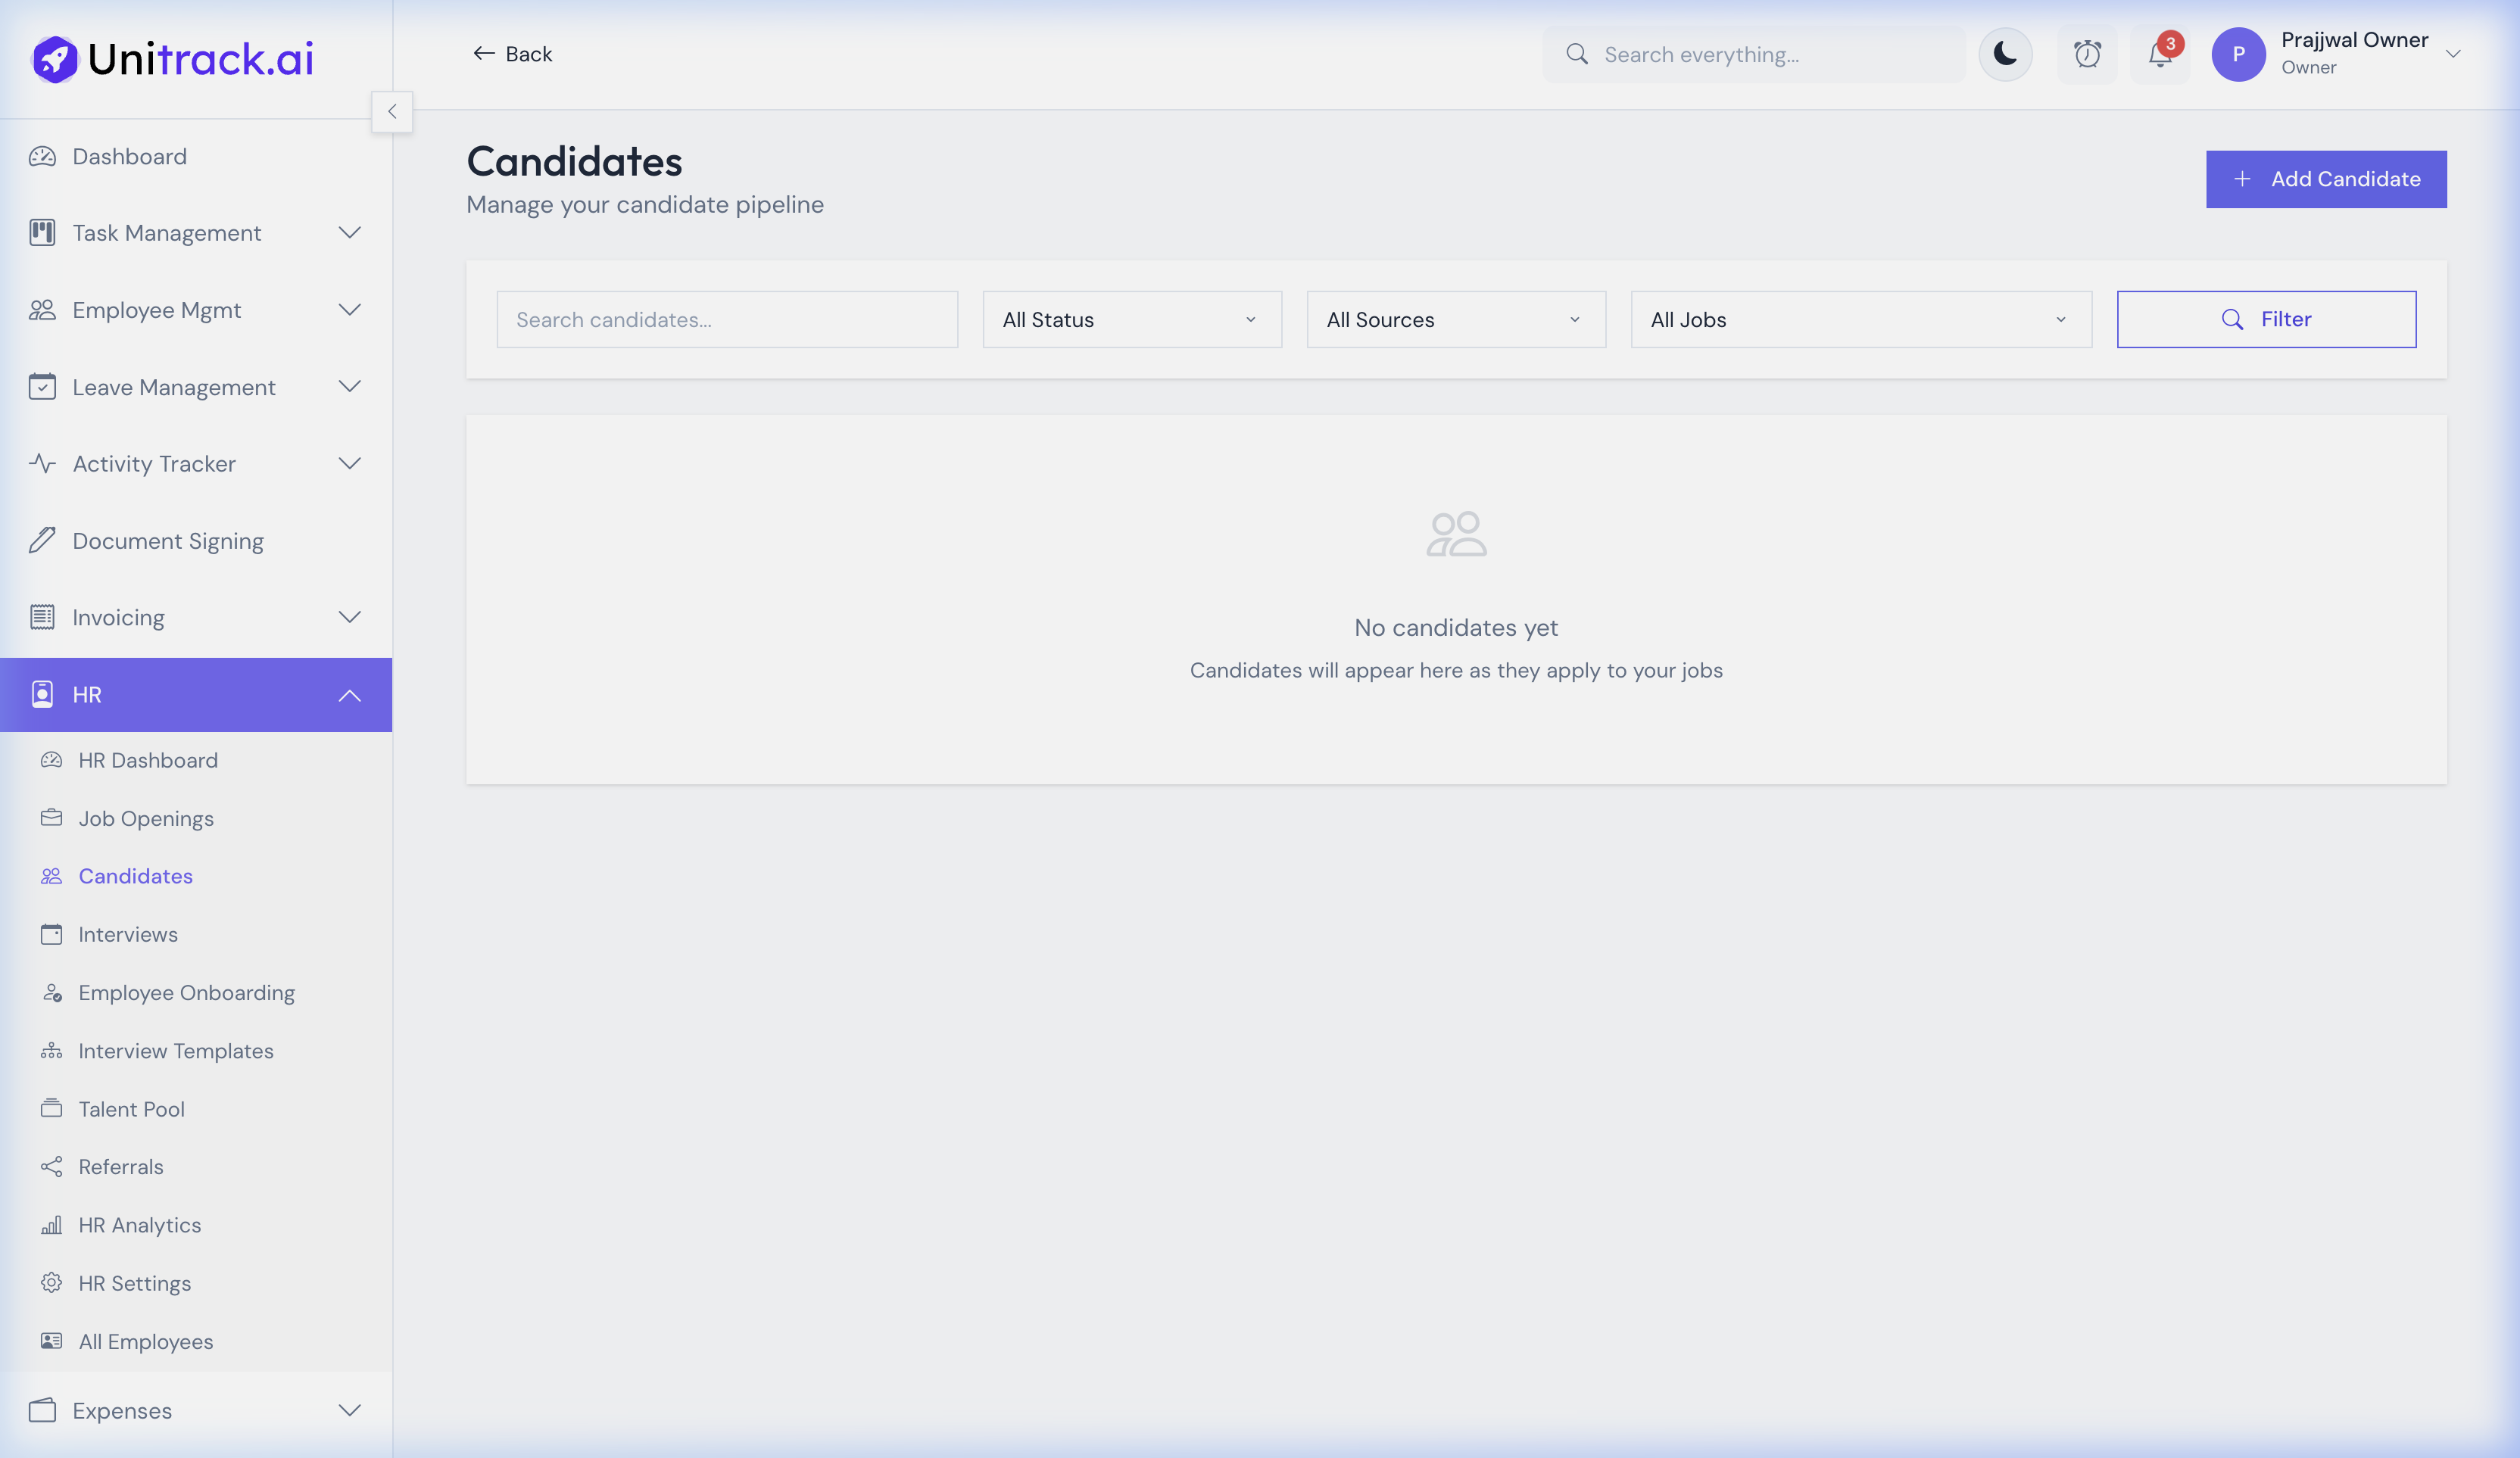This screenshot has width=2520, height=1458.
Task: Open the timer clock icon in header
Action: (x=2087, y=54)
